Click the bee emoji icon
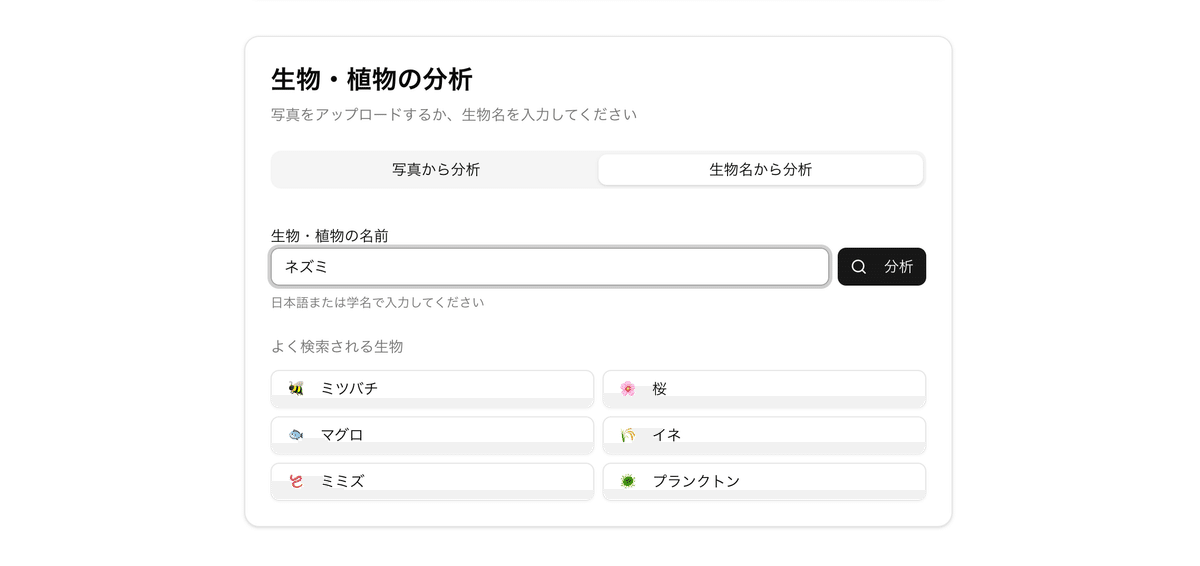This screenshot has height=566, width=1200. point(296,388)
